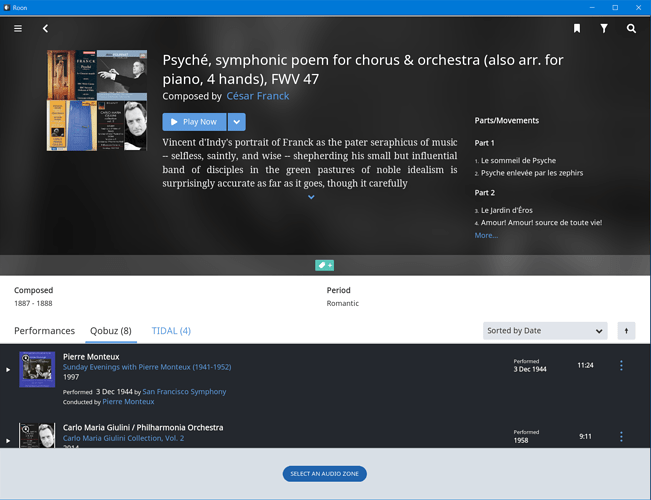The image size is (651, 500).
Task: Open the hamburger navigation menu
Action: point(18,28)
